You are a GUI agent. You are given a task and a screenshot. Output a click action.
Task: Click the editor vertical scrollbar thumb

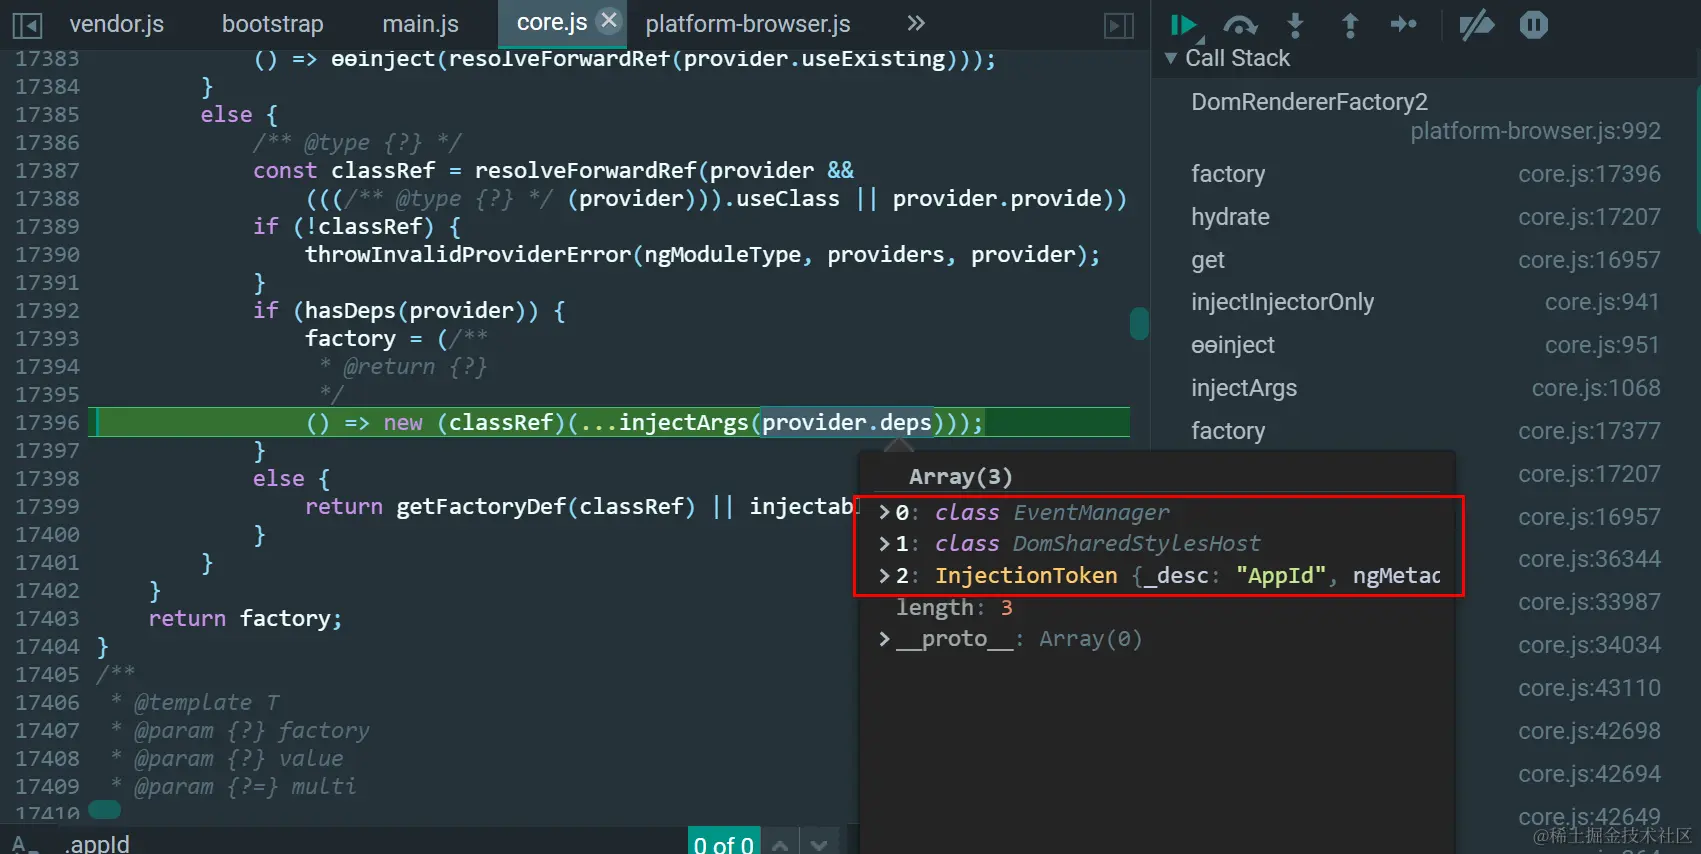pyautogui.click(x=1139, y=323)
